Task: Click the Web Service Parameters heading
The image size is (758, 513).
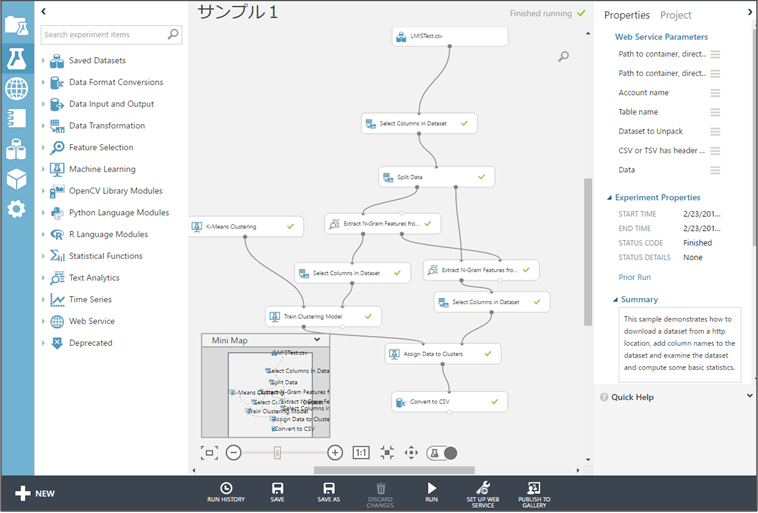Action: 661,37
